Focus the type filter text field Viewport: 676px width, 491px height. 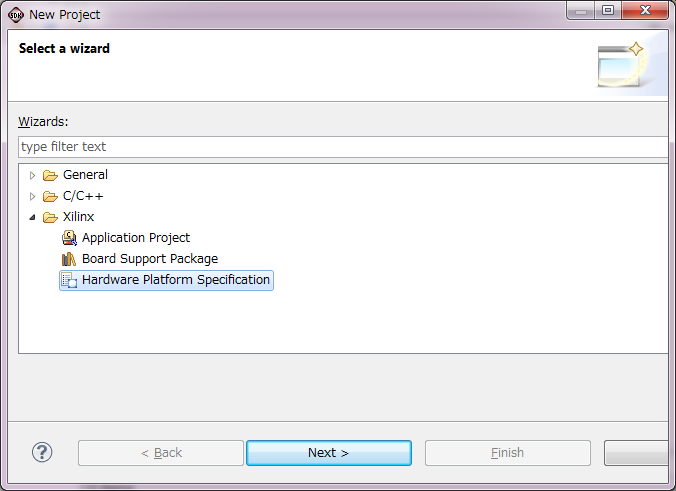(x=343, y=147)
